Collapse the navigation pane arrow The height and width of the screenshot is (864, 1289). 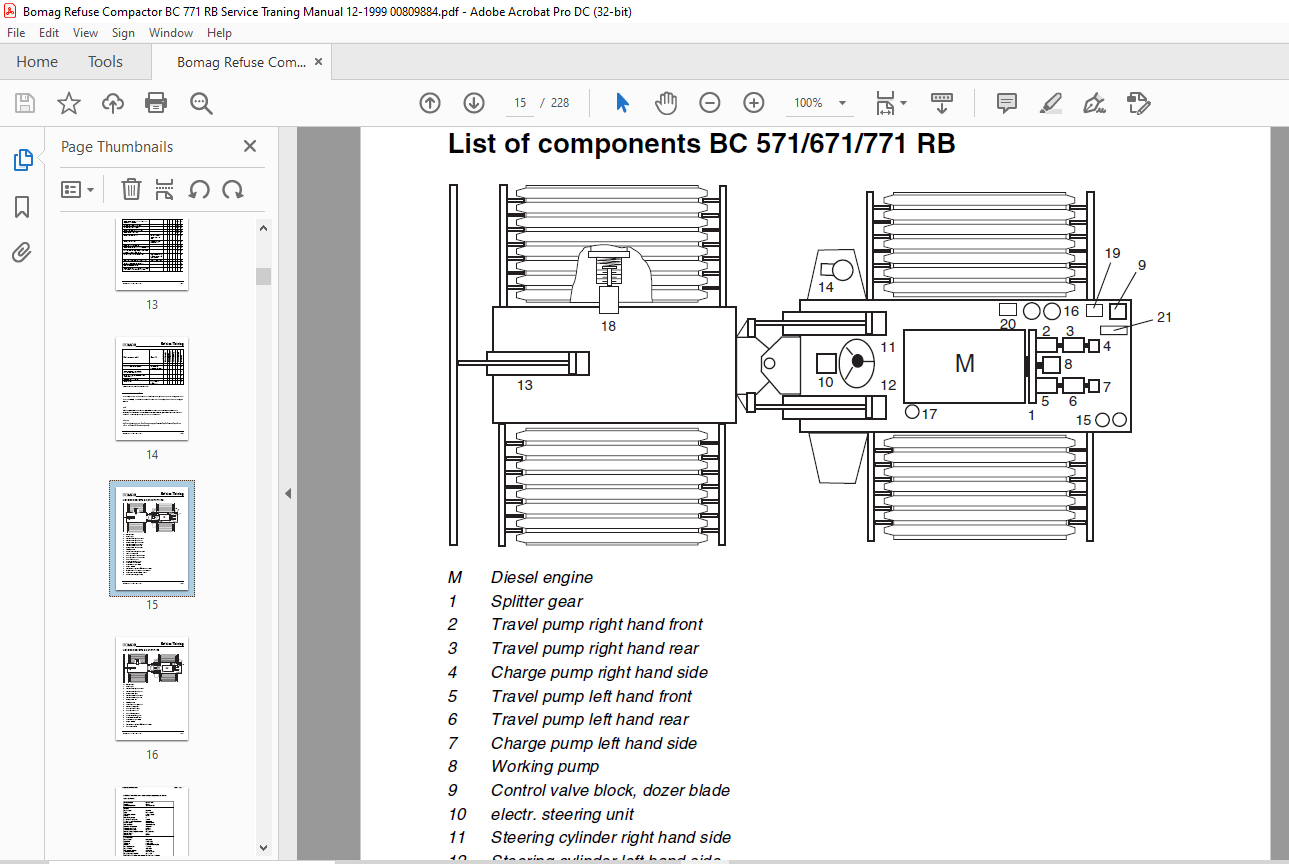click(x=288, y=493)
